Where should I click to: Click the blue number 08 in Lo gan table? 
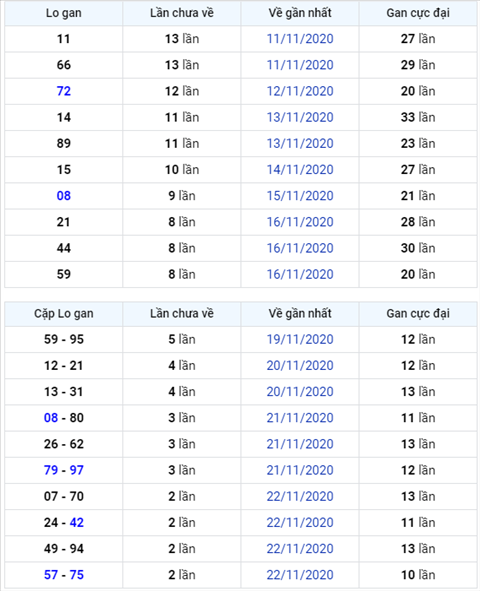[x=64, y=196]
